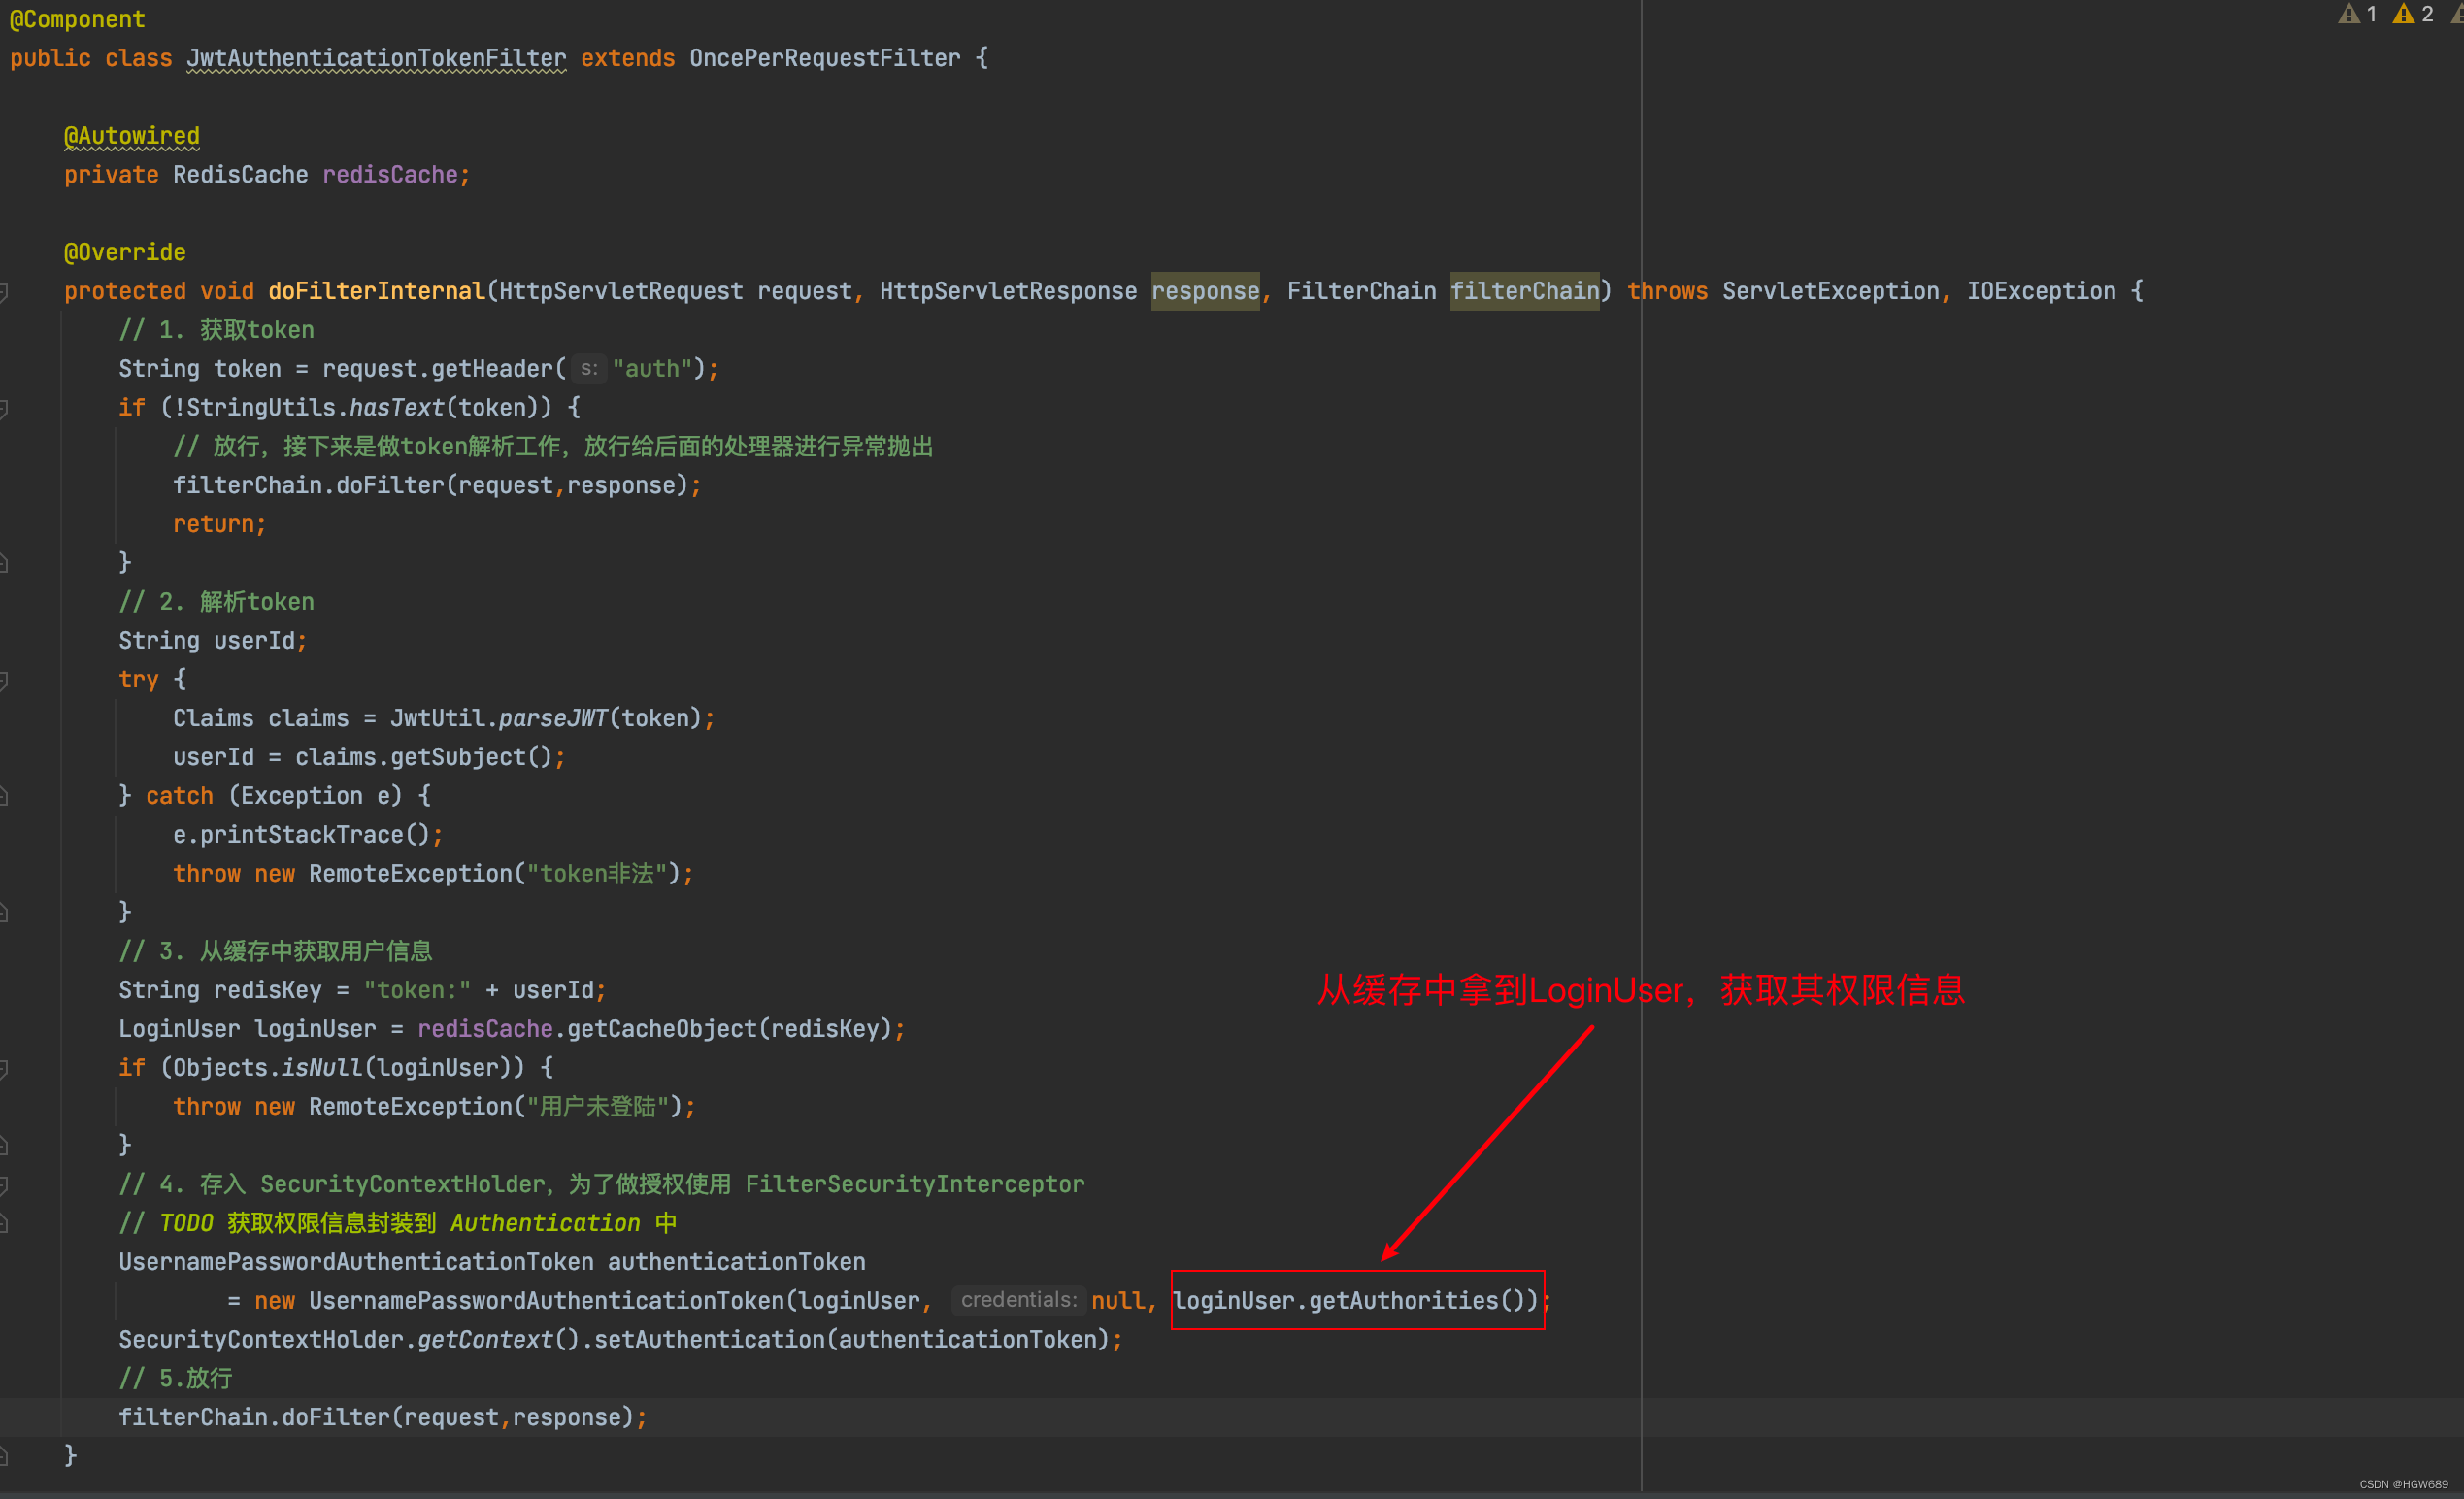
Task: Collapse the doFilterInternal method fold marker
Action: click(4, 292)
